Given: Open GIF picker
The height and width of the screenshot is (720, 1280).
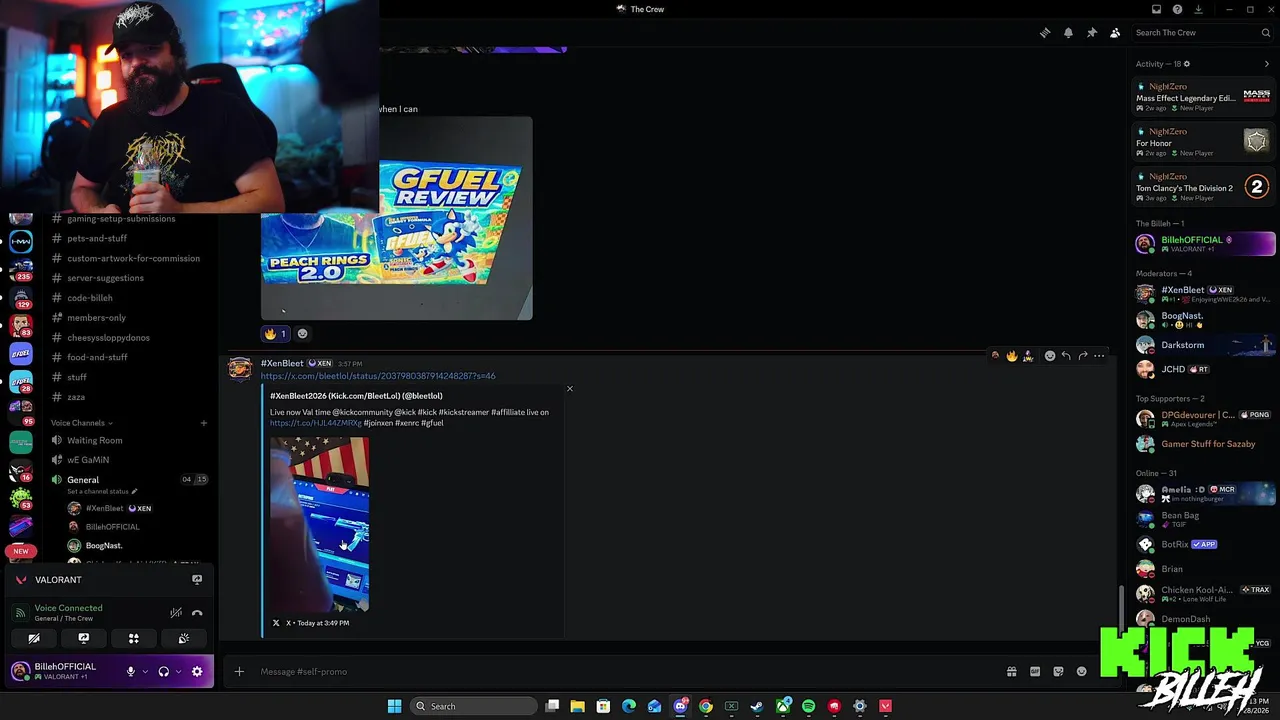Looking at the screenshot, I should pyautogui.click(x=1035, y=672).
